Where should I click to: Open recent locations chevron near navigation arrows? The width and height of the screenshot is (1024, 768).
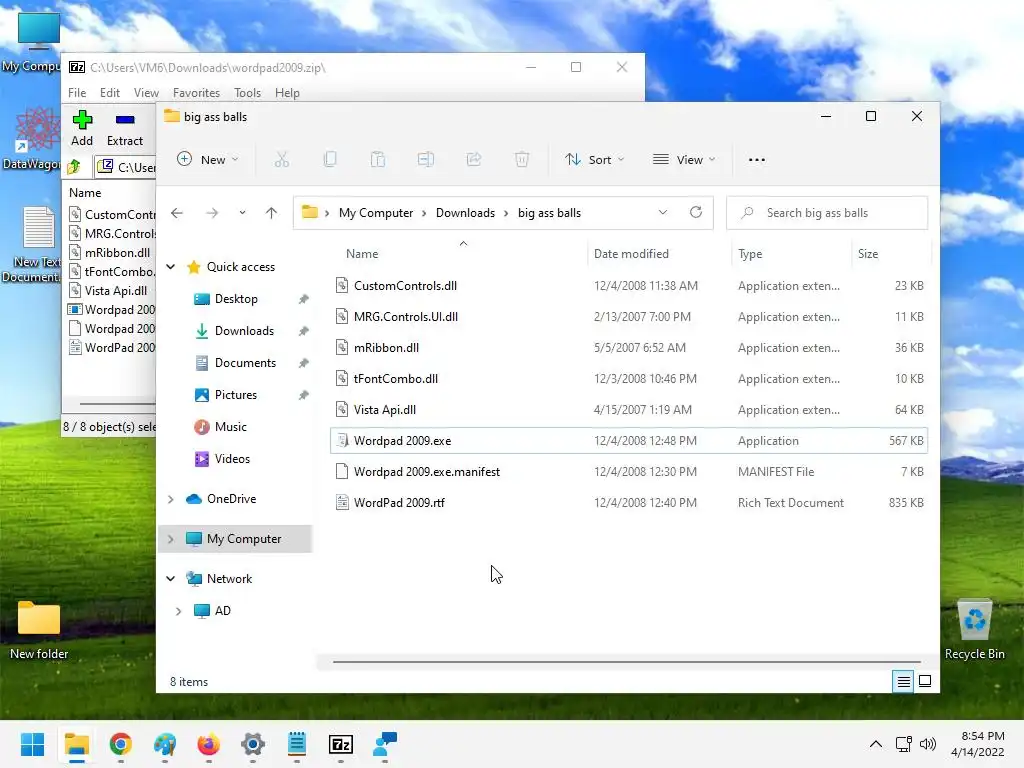242,213
